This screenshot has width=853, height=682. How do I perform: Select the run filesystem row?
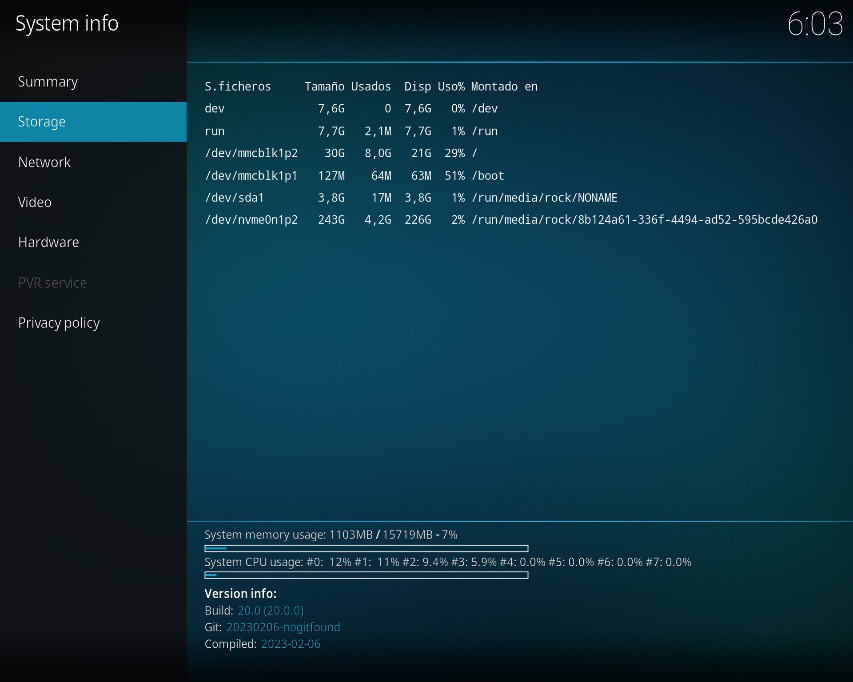351,131
